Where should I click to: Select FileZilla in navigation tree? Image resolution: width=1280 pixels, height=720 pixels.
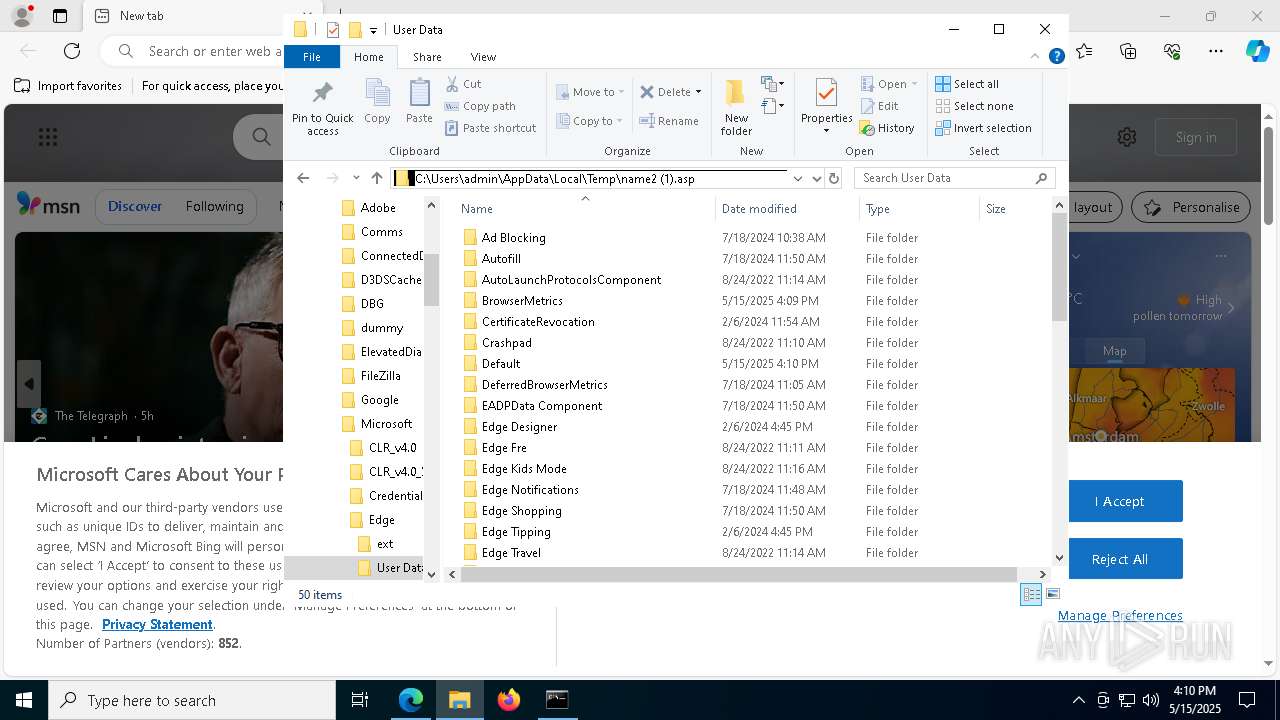(x=380, y=376)
